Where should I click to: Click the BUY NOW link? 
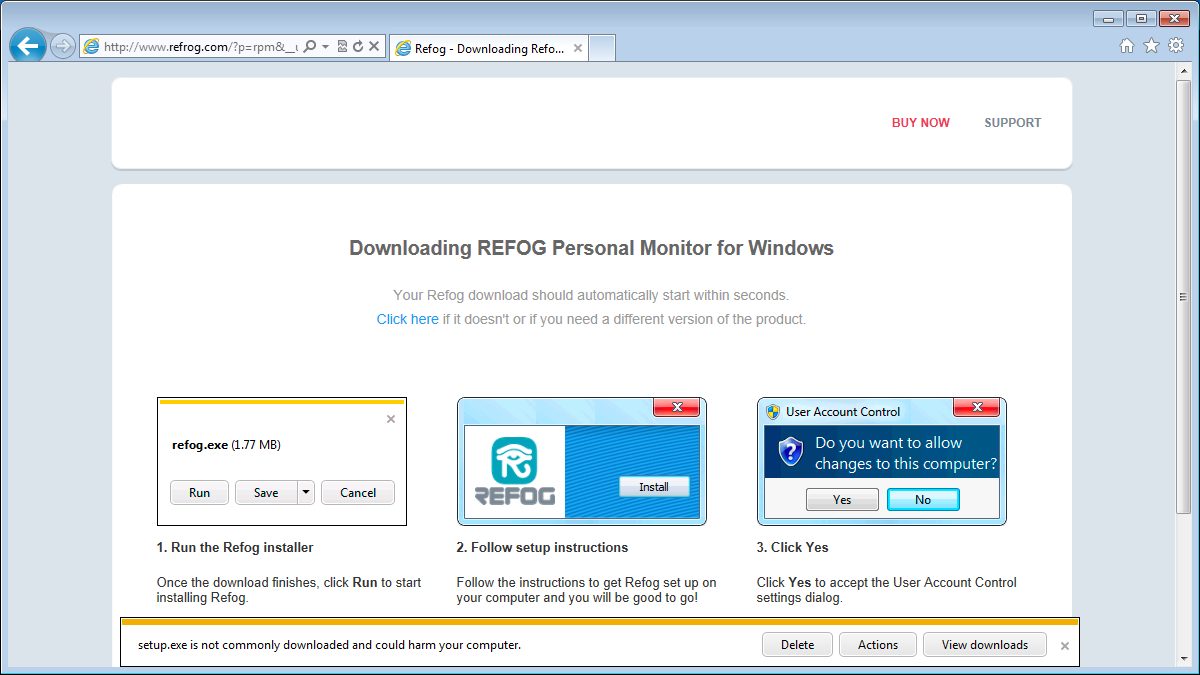921,123
